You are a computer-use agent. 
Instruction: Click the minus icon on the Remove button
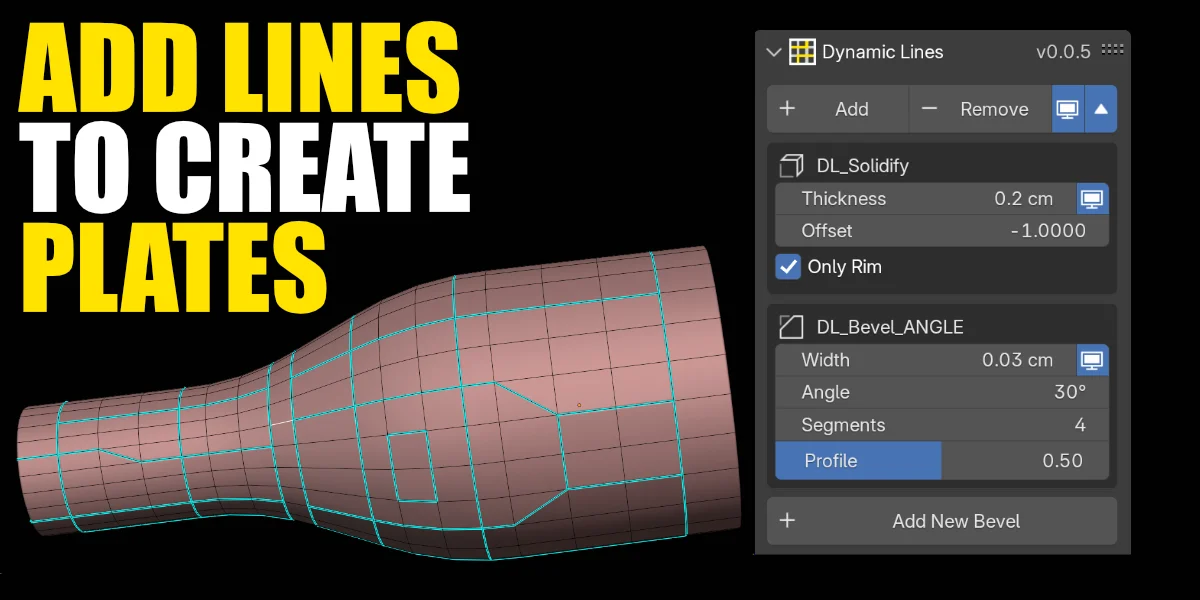(929, 109)
